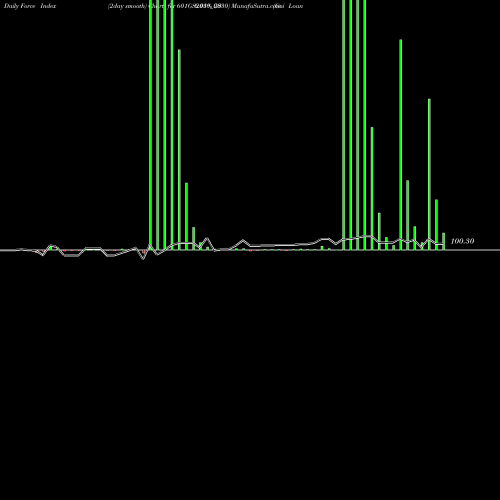Click the '(2day smooth)' header text
The height and width of the screenshot is (500, 500).
coord(127,6)
